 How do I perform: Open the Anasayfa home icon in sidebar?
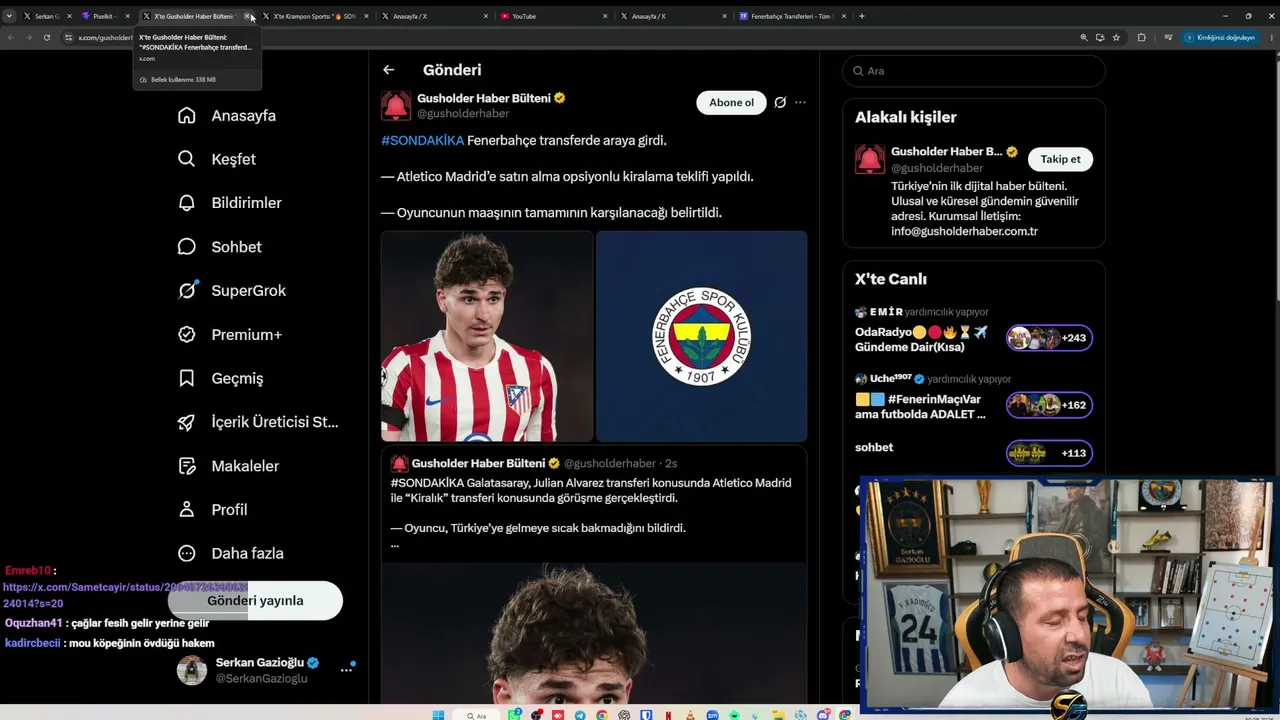coord(186,115)
